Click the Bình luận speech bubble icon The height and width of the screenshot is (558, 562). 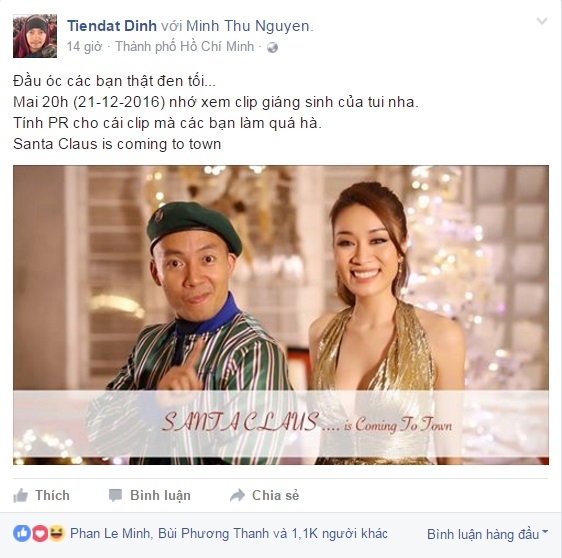coord(115,495)
